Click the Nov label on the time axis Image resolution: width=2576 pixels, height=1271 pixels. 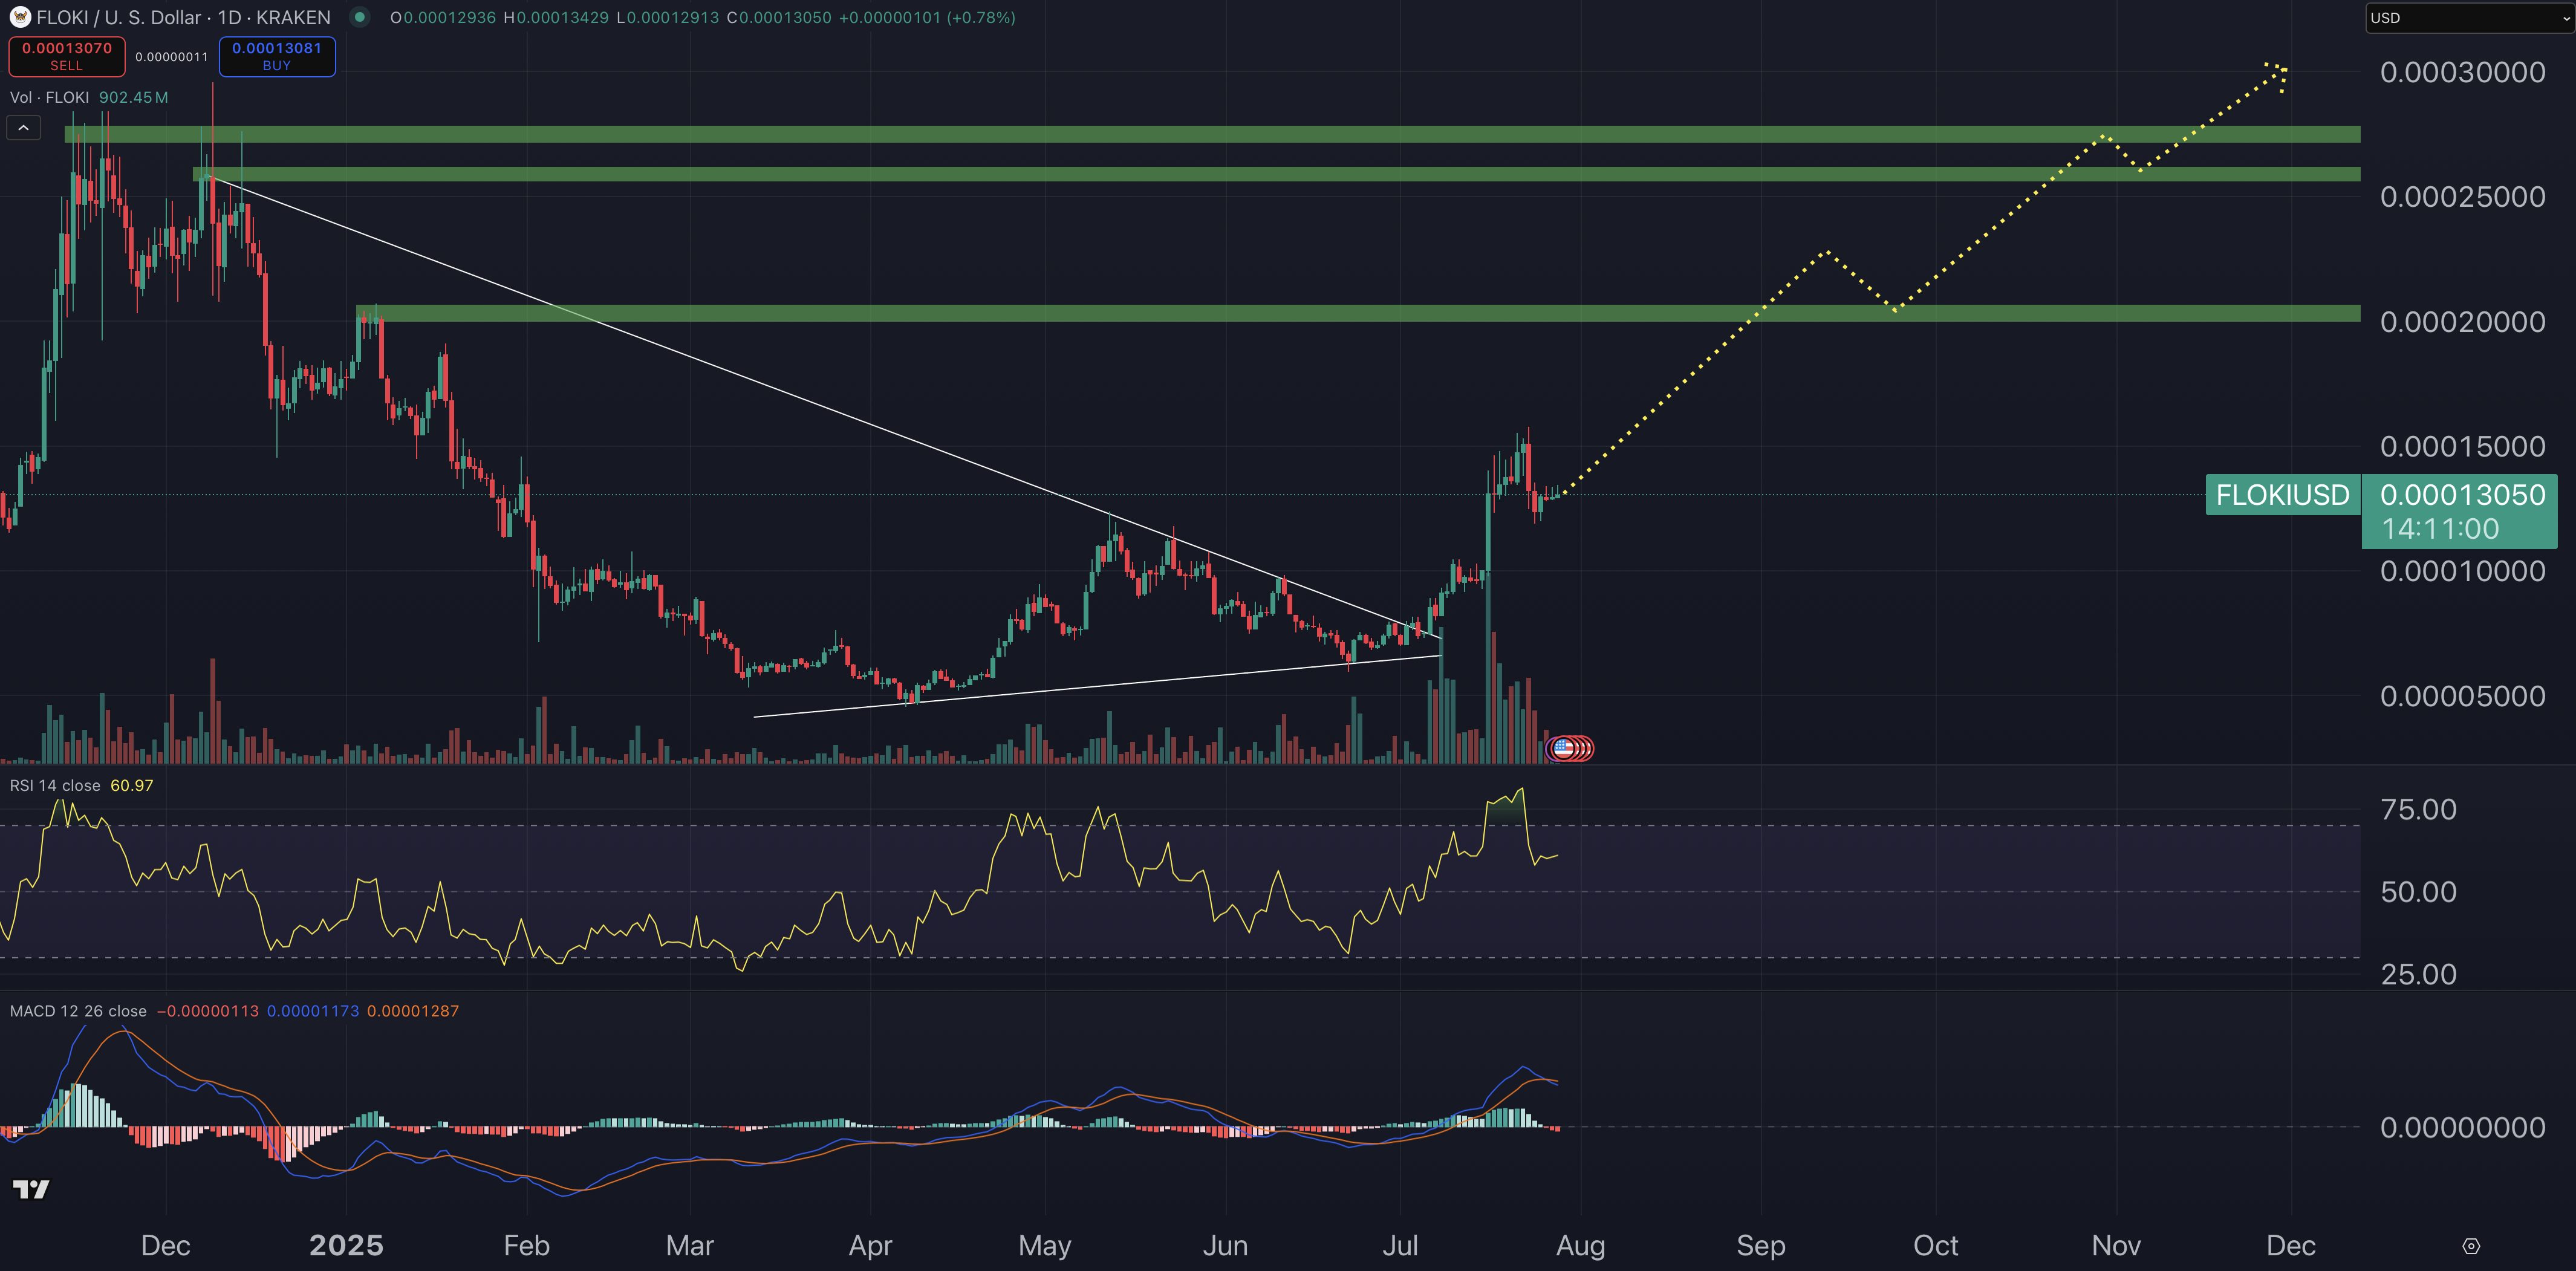(2116, 1246)
